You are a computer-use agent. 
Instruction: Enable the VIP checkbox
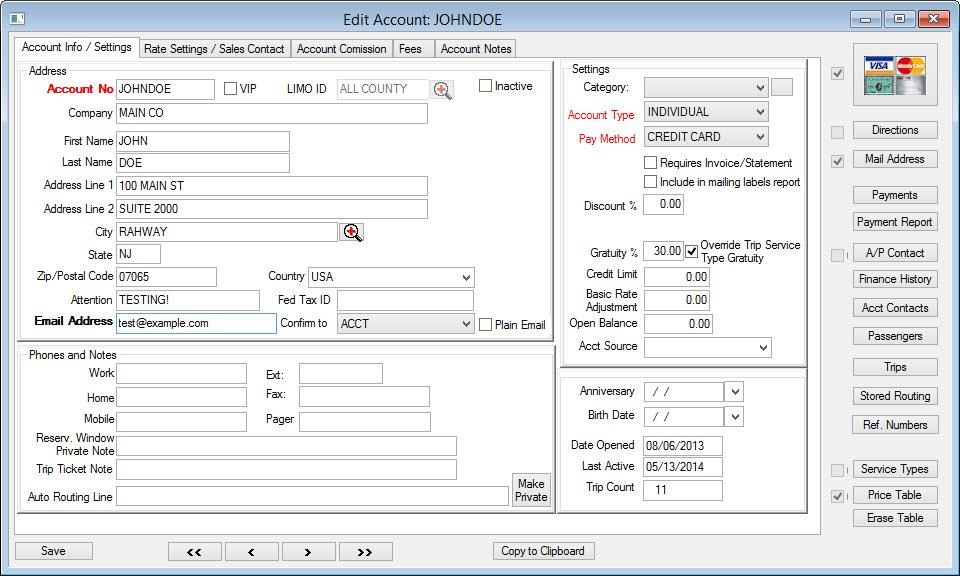pyautogui.click(x=229, y=88)
